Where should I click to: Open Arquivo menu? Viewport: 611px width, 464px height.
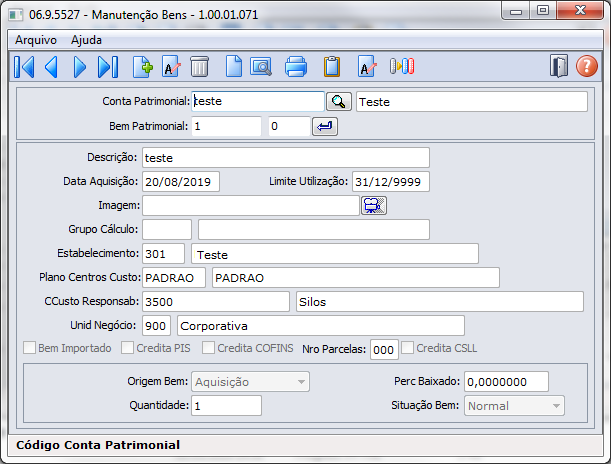pos(36,40)
